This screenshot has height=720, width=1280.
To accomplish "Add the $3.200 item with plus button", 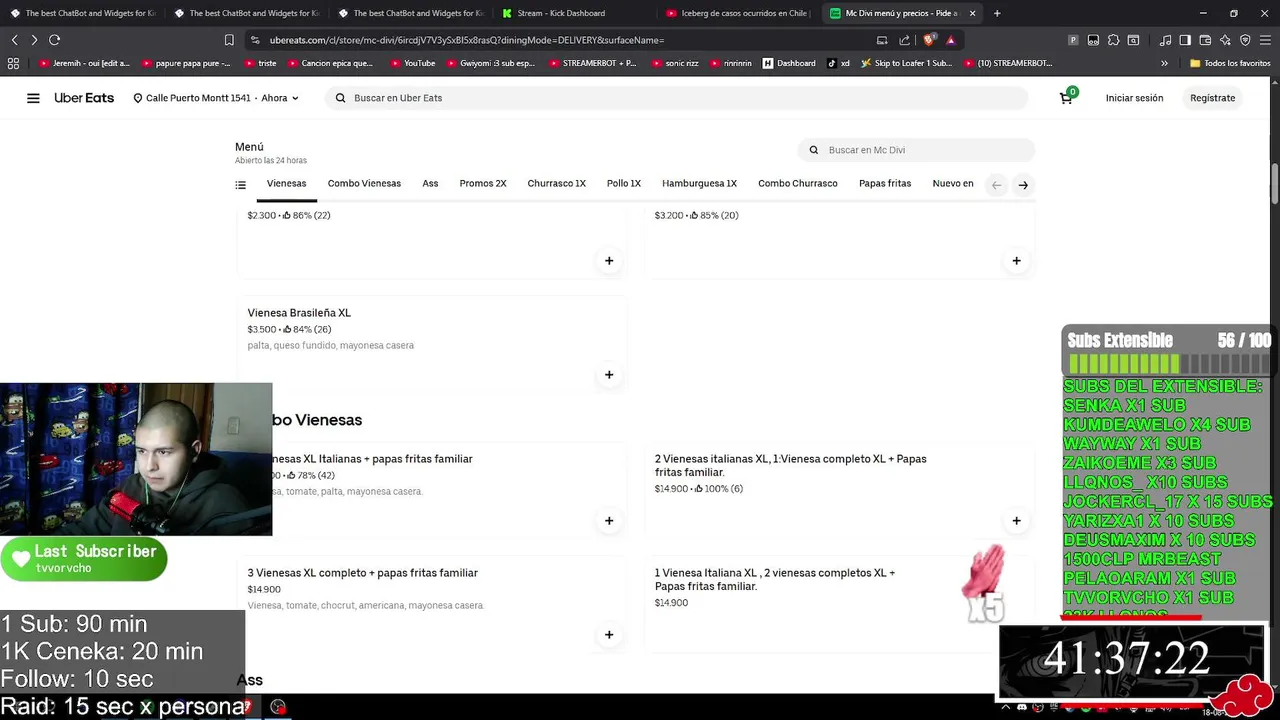I will [x=1016, y=261].
